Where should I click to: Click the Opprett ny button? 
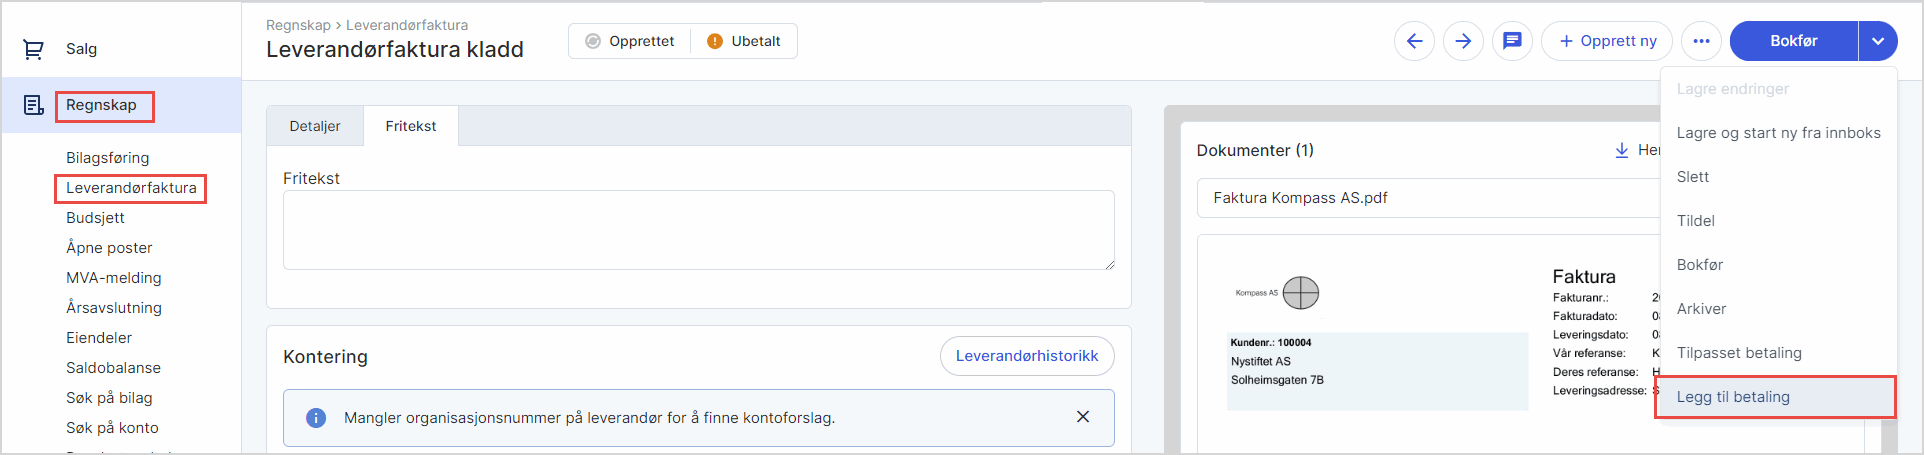coord(1607,41)
